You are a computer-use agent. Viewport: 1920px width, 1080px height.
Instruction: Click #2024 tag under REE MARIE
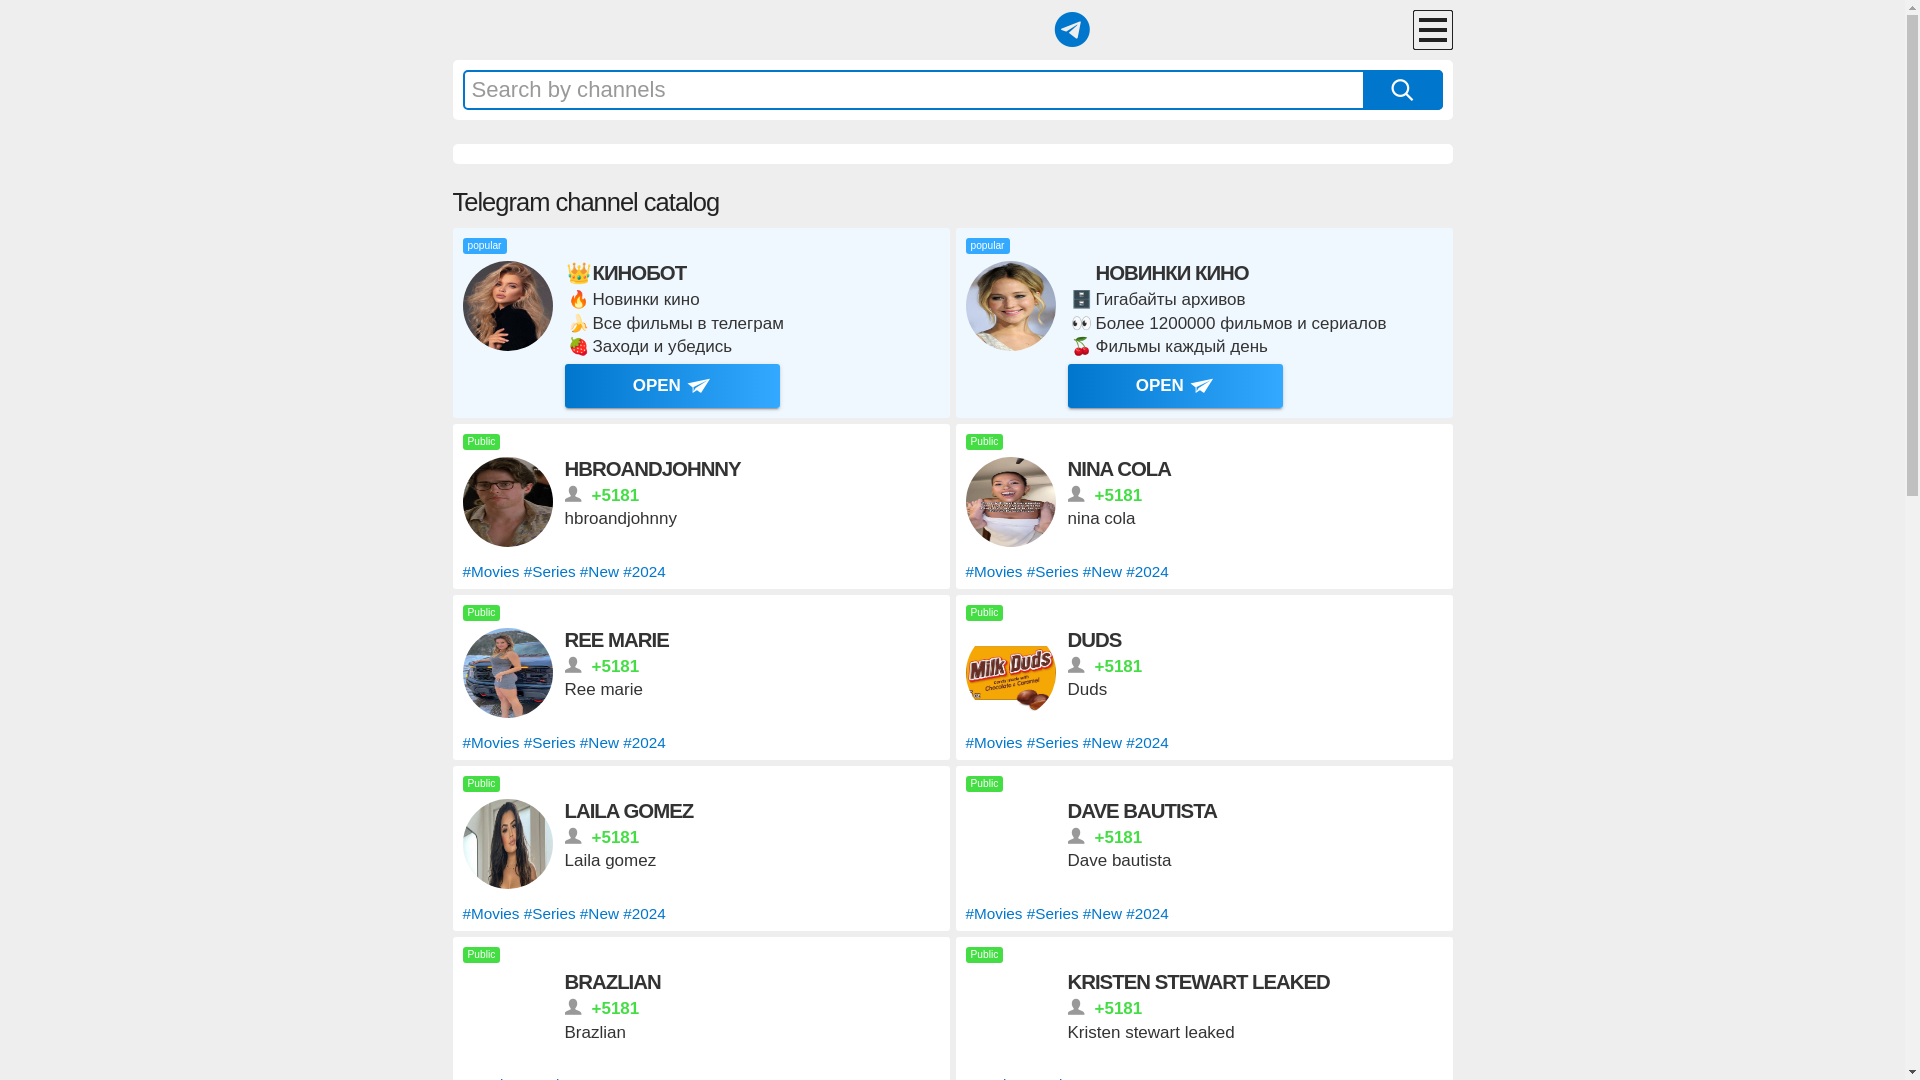pos(644,743)
